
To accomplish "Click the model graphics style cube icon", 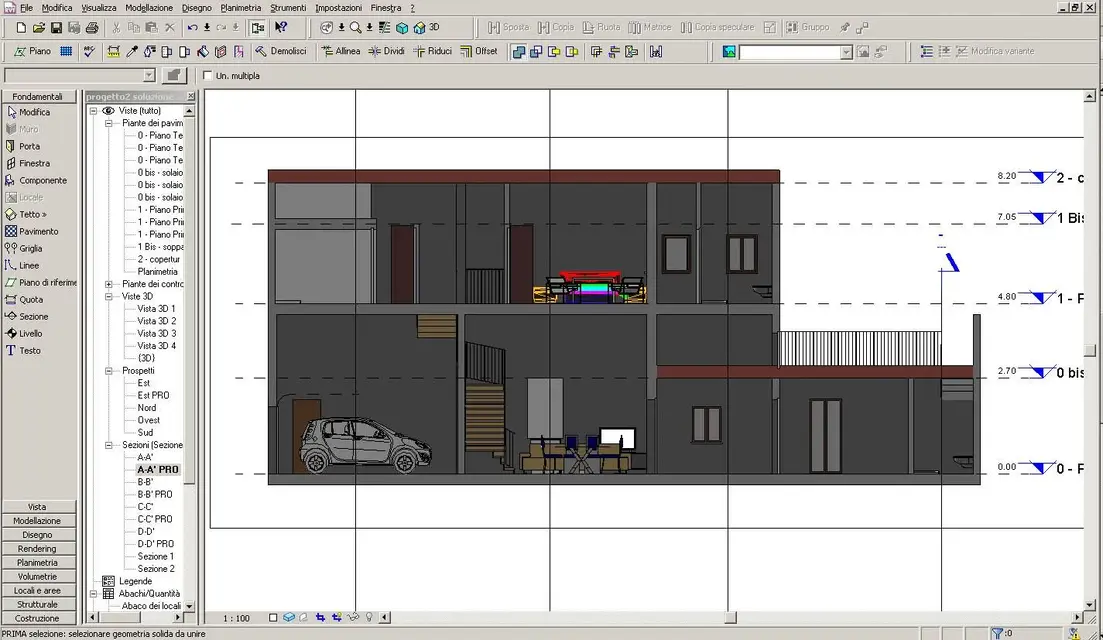I will 288,617.
